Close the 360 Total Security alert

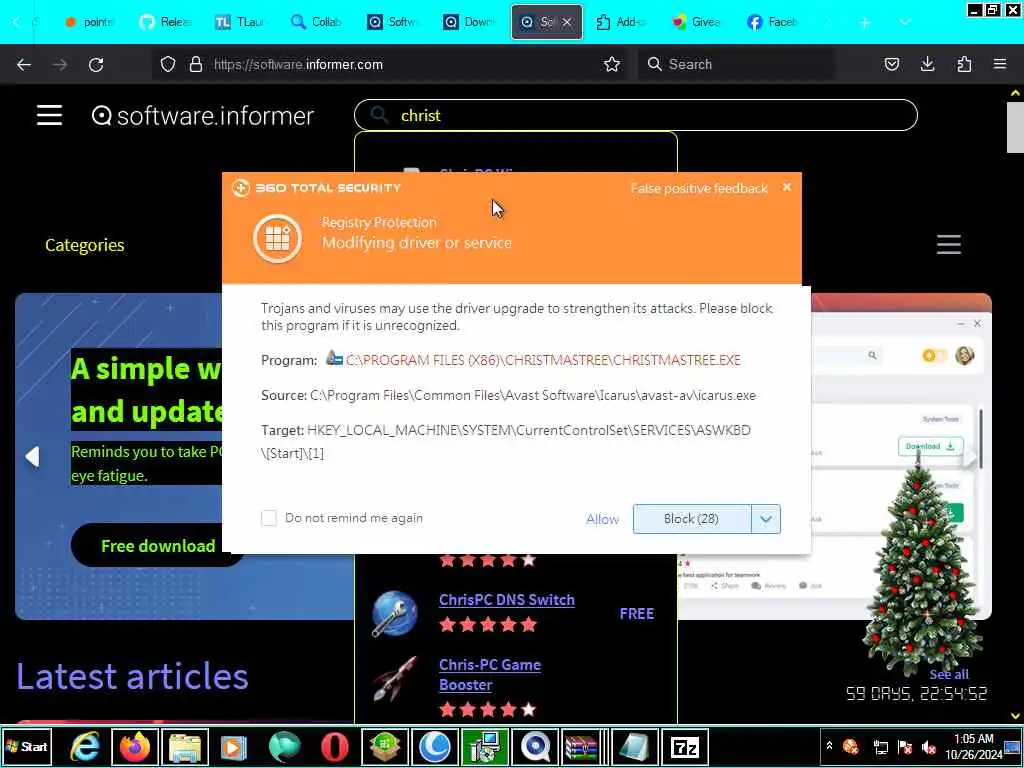click(787, 187)
